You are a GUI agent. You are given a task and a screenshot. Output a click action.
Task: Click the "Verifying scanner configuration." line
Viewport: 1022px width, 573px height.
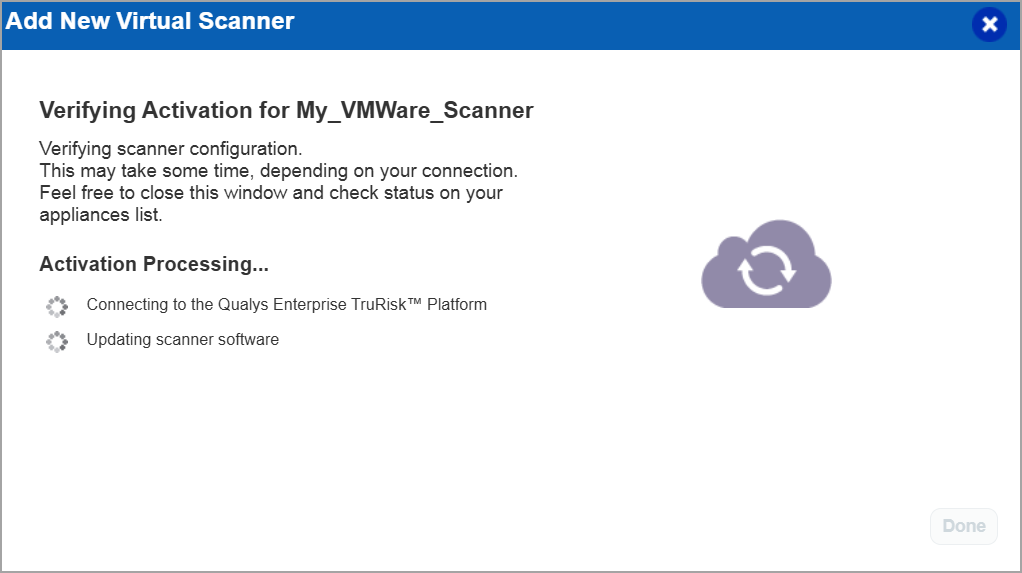(170, 149)
